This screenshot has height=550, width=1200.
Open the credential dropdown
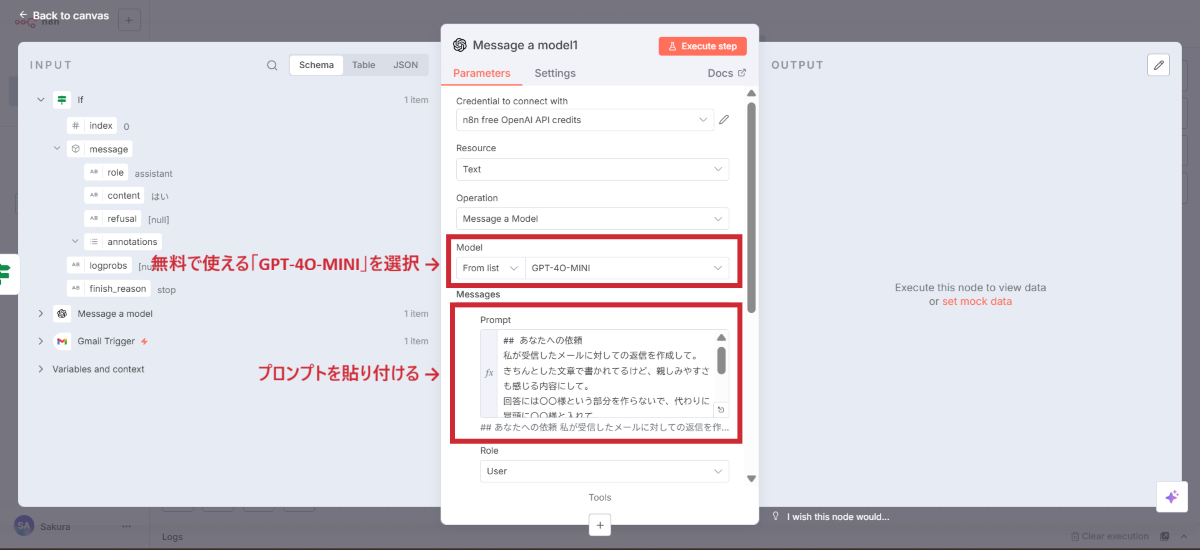tap(584, 120)
